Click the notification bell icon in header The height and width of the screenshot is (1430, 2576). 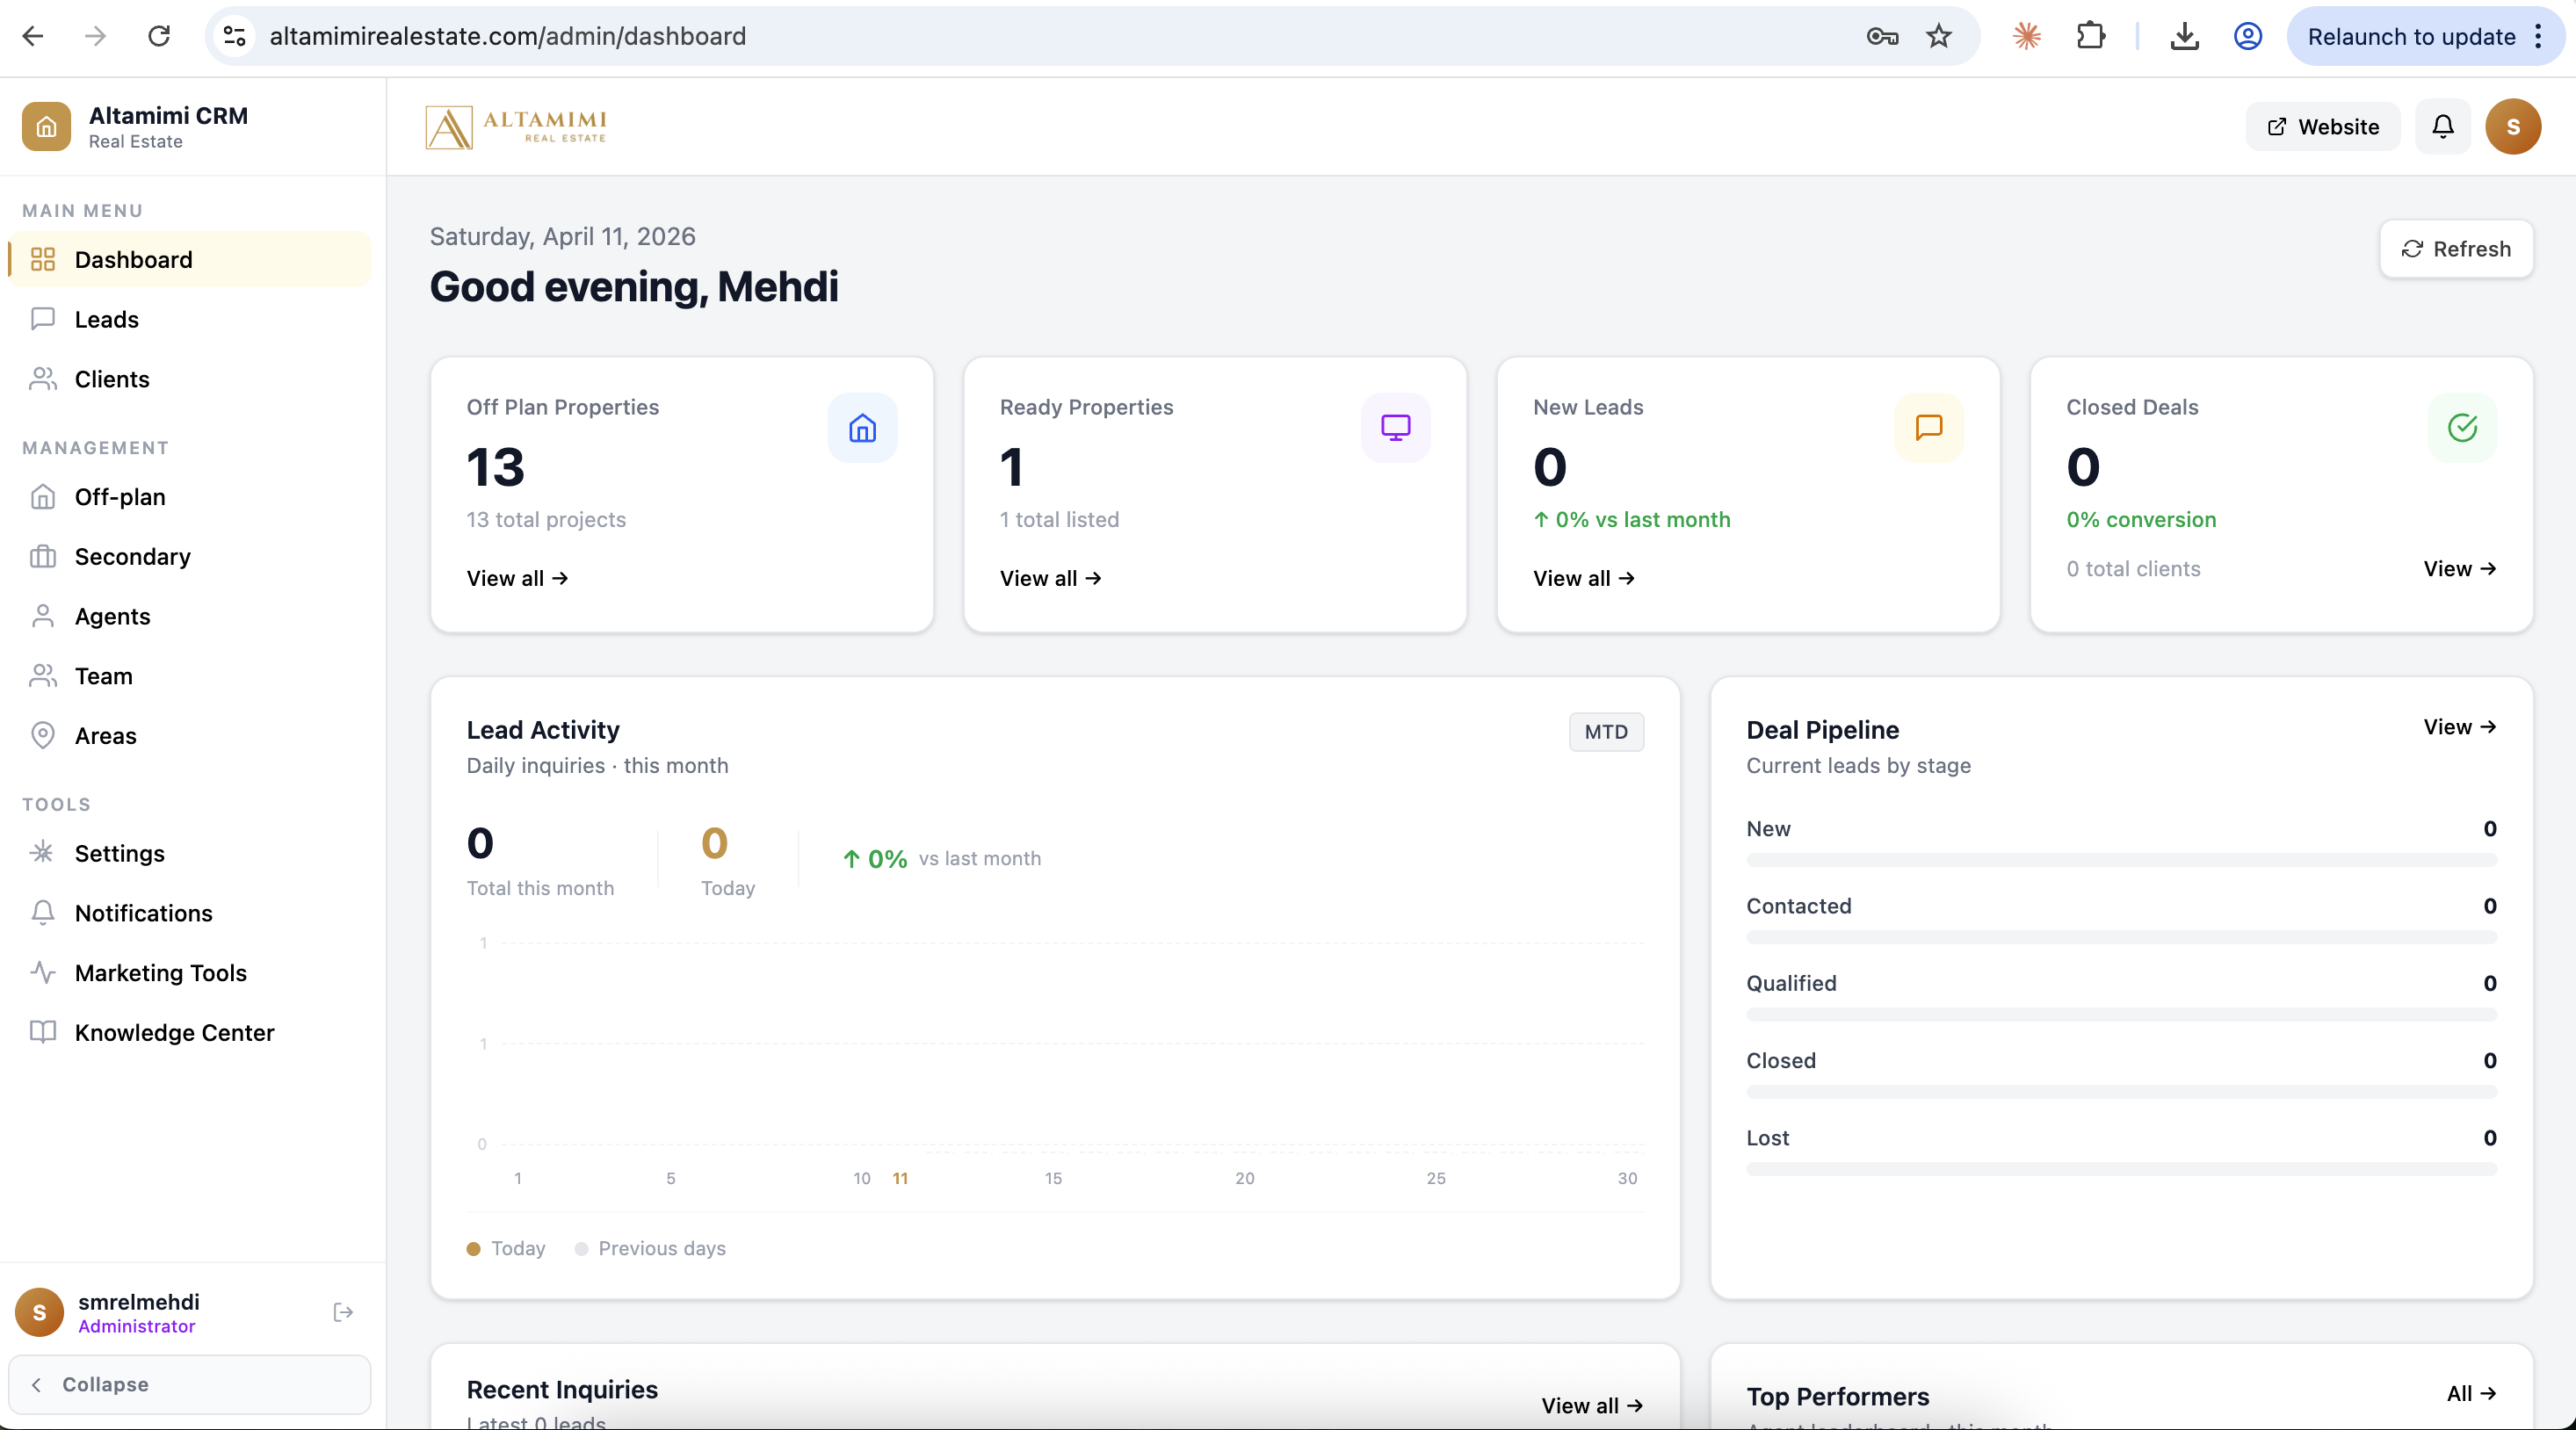(2442, 127)
